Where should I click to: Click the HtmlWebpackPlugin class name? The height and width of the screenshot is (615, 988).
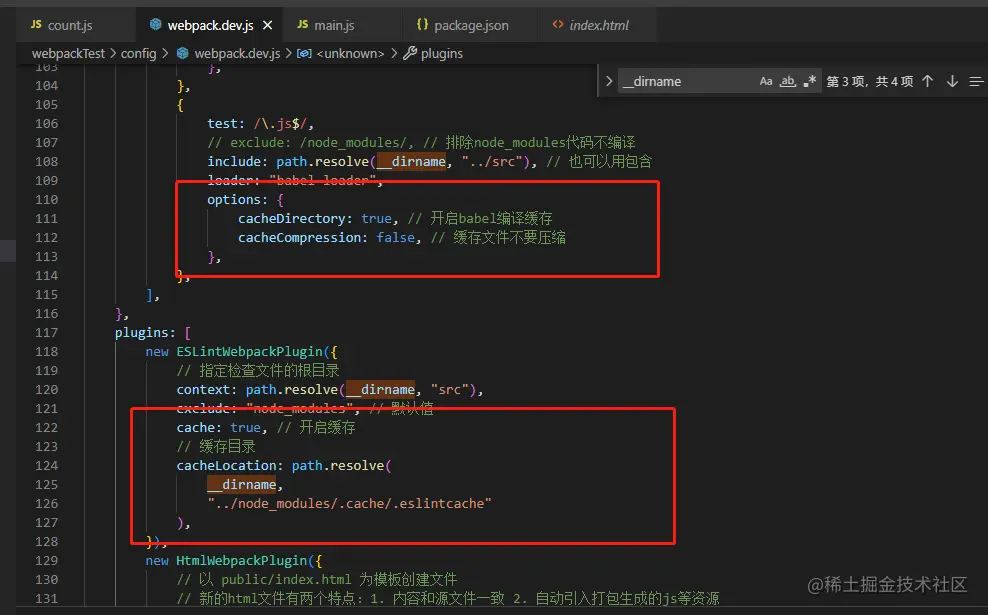(x=242, y=561)
